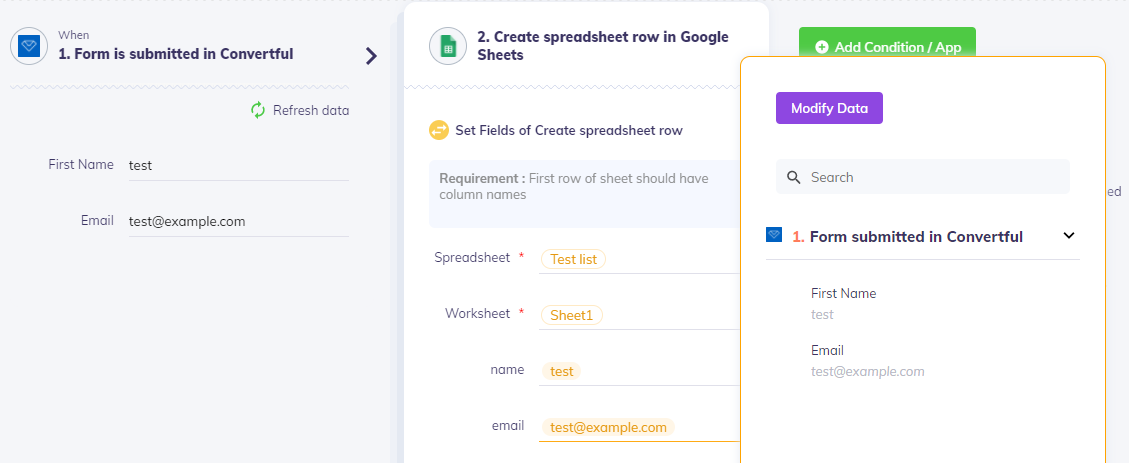Click the 1. Form is submitted in Convertful title

[x=176, y=54]
